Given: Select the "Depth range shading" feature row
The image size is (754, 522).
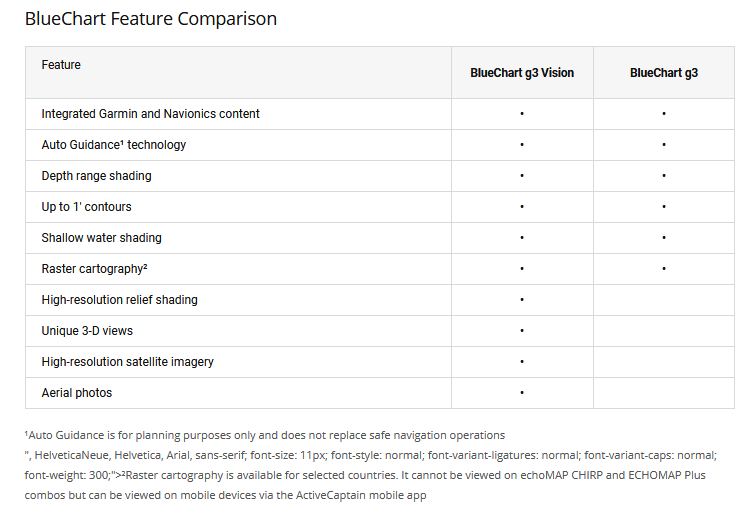Looking at the screenshot, I should pos(96,176).
